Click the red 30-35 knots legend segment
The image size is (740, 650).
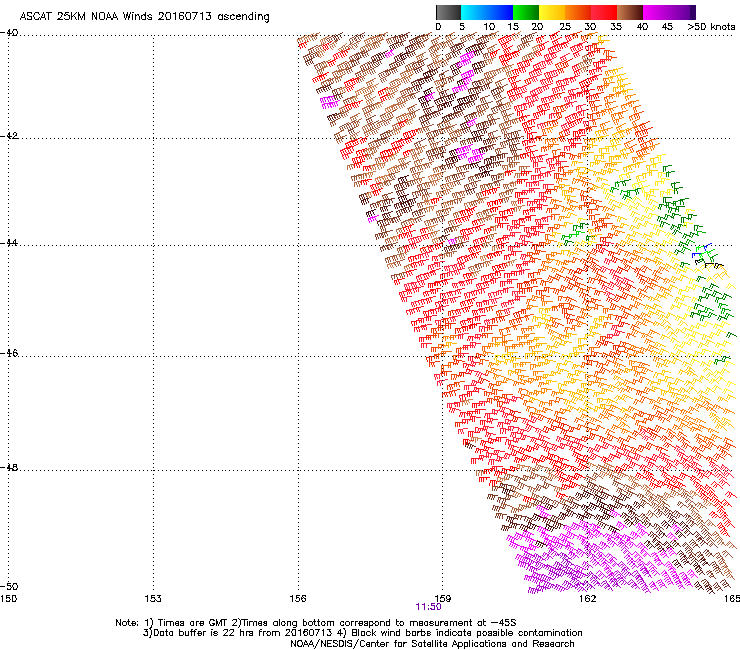(x=604, y=12)
